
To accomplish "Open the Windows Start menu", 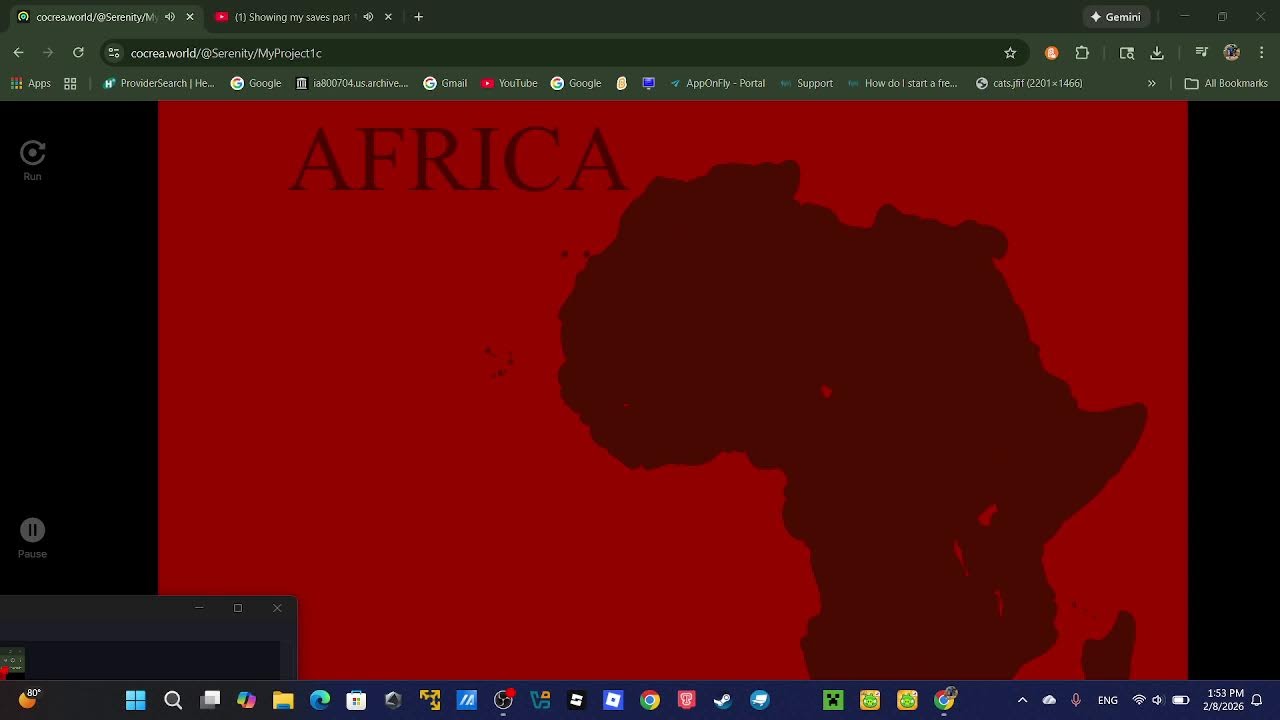I will [x=136, y=700].
